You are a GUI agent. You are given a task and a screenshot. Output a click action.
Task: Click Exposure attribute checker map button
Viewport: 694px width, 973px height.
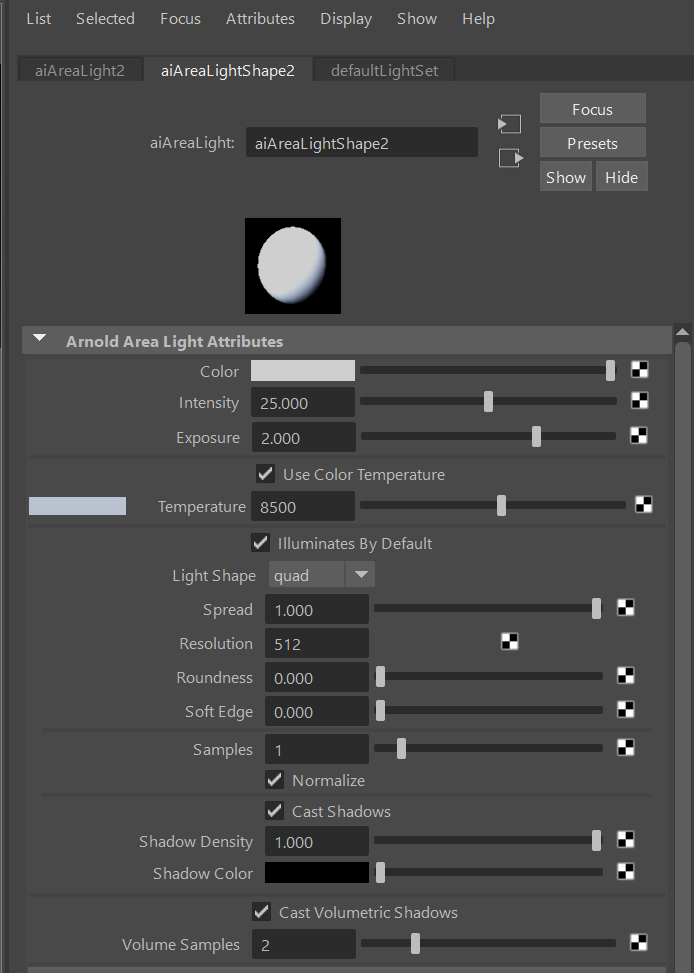(x=639, y=436)
